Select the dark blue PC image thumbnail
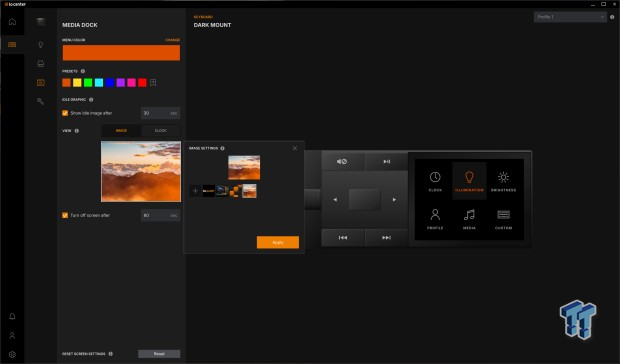The height and width of the screenshot is (364, 620). pyautogui.click(x=222, y=191)
